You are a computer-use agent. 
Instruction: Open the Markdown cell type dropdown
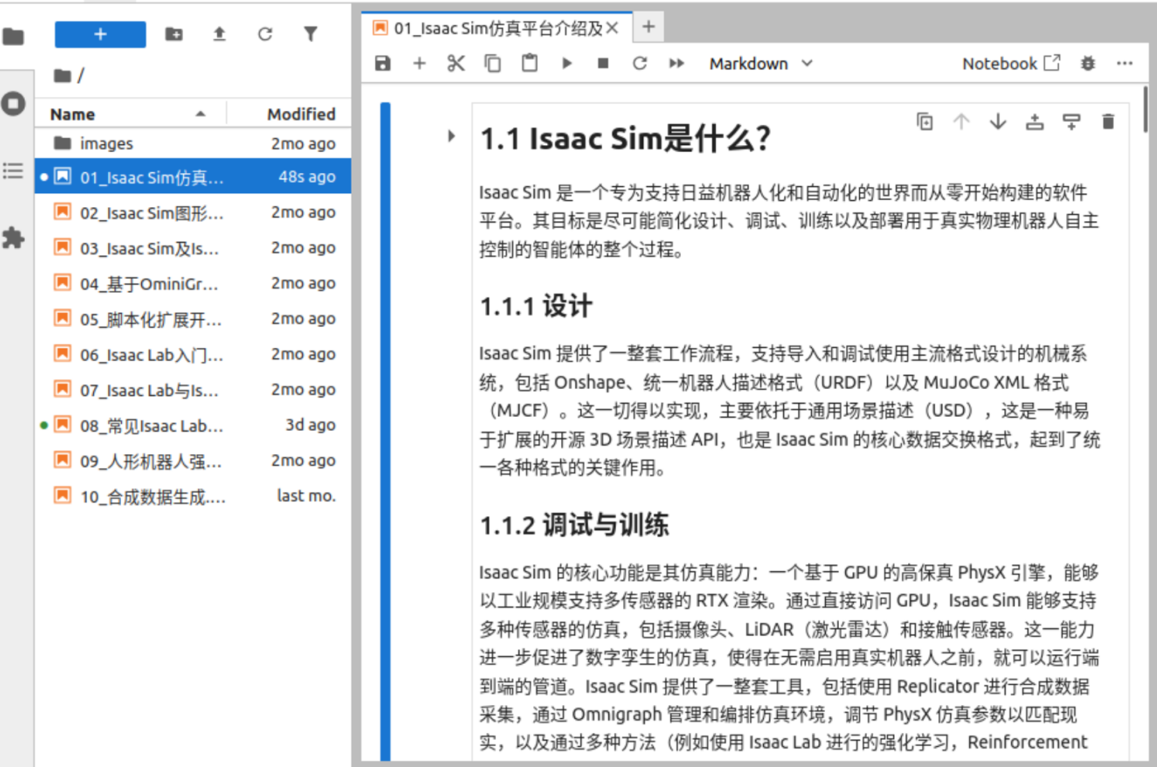pyautogui.click(x=761, y=63)
